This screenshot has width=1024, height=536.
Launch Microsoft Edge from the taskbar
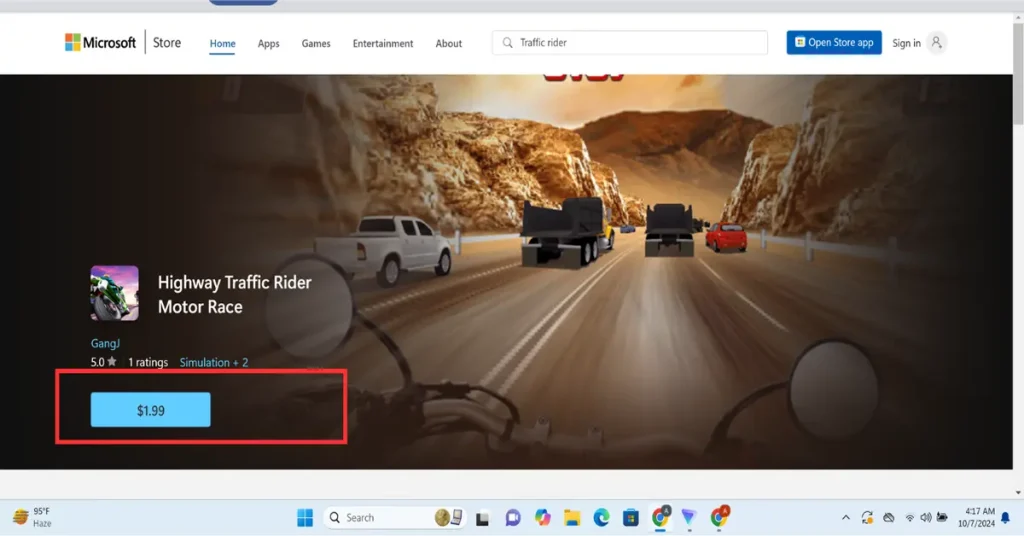[x=601, y=518]
